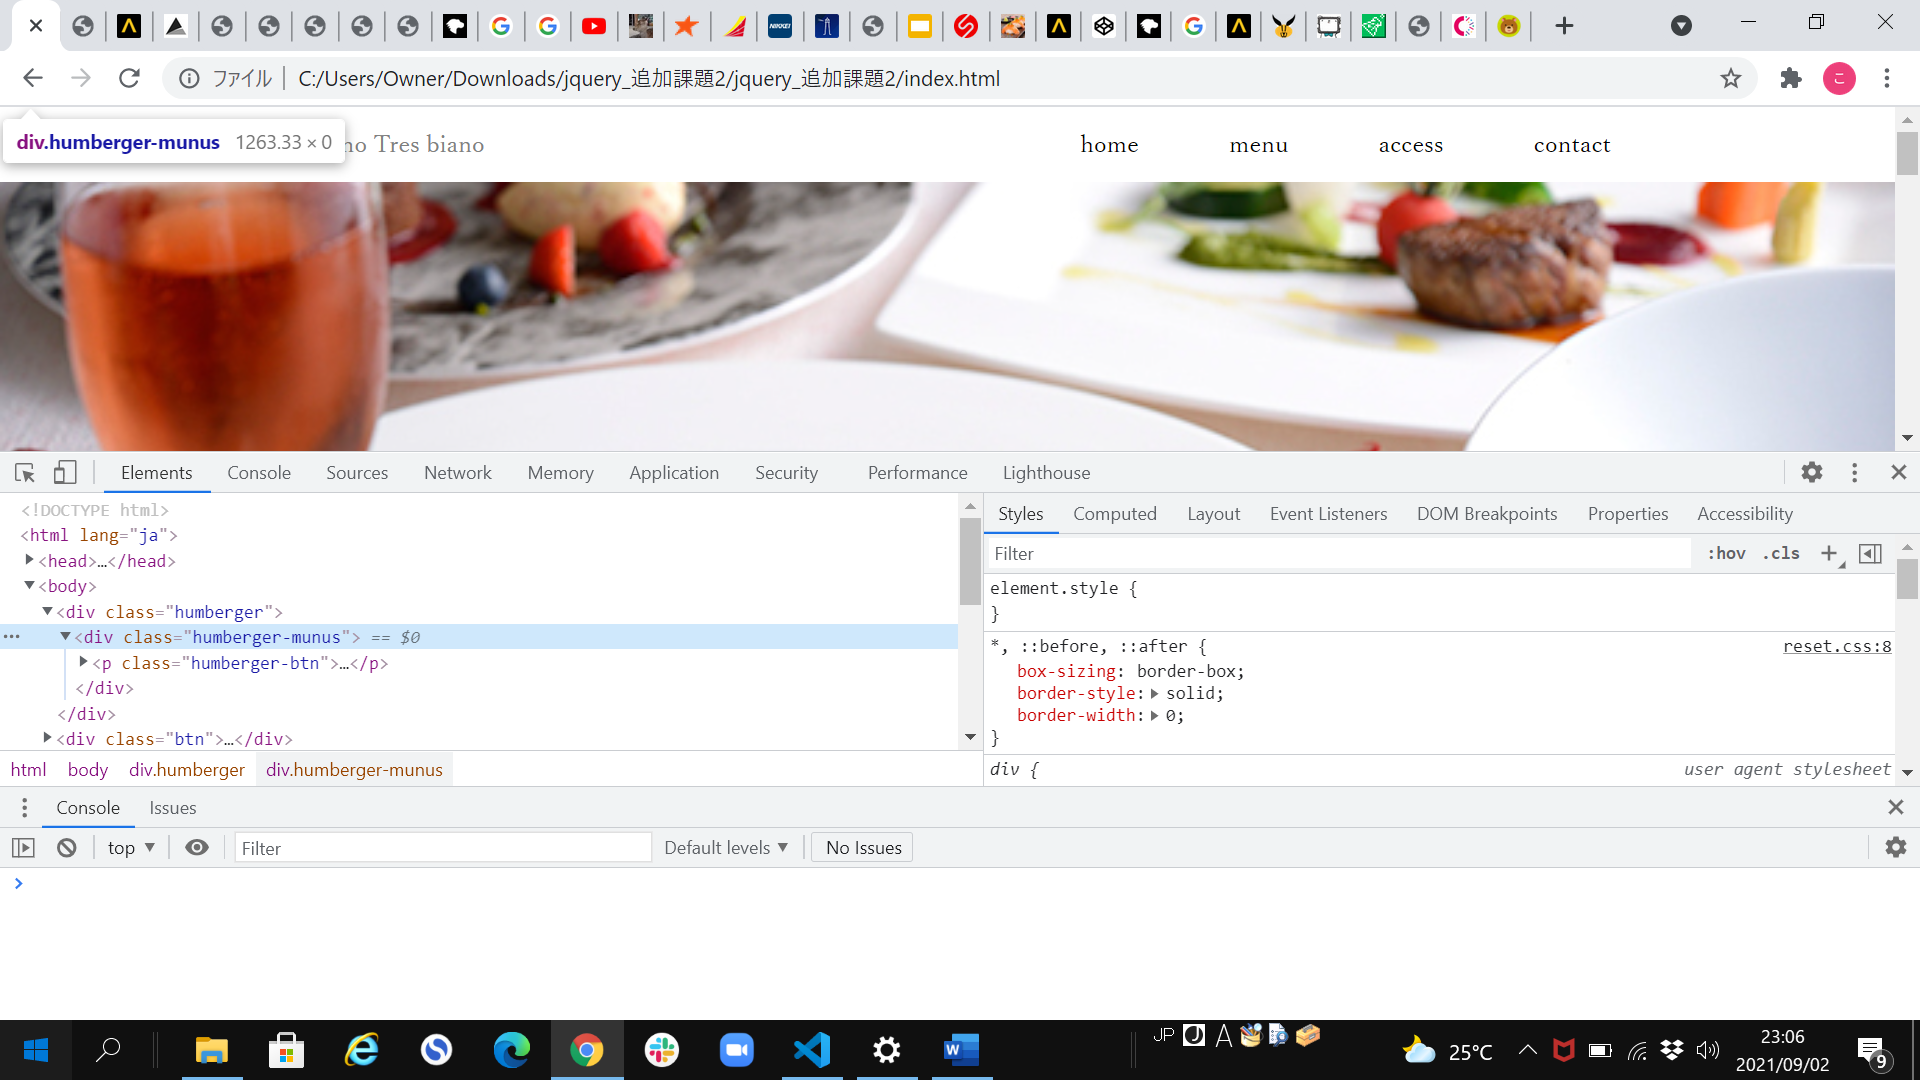Toggle the device toolbar icon
This screenshot has height=1080, width=1920.
pos(65,473)
